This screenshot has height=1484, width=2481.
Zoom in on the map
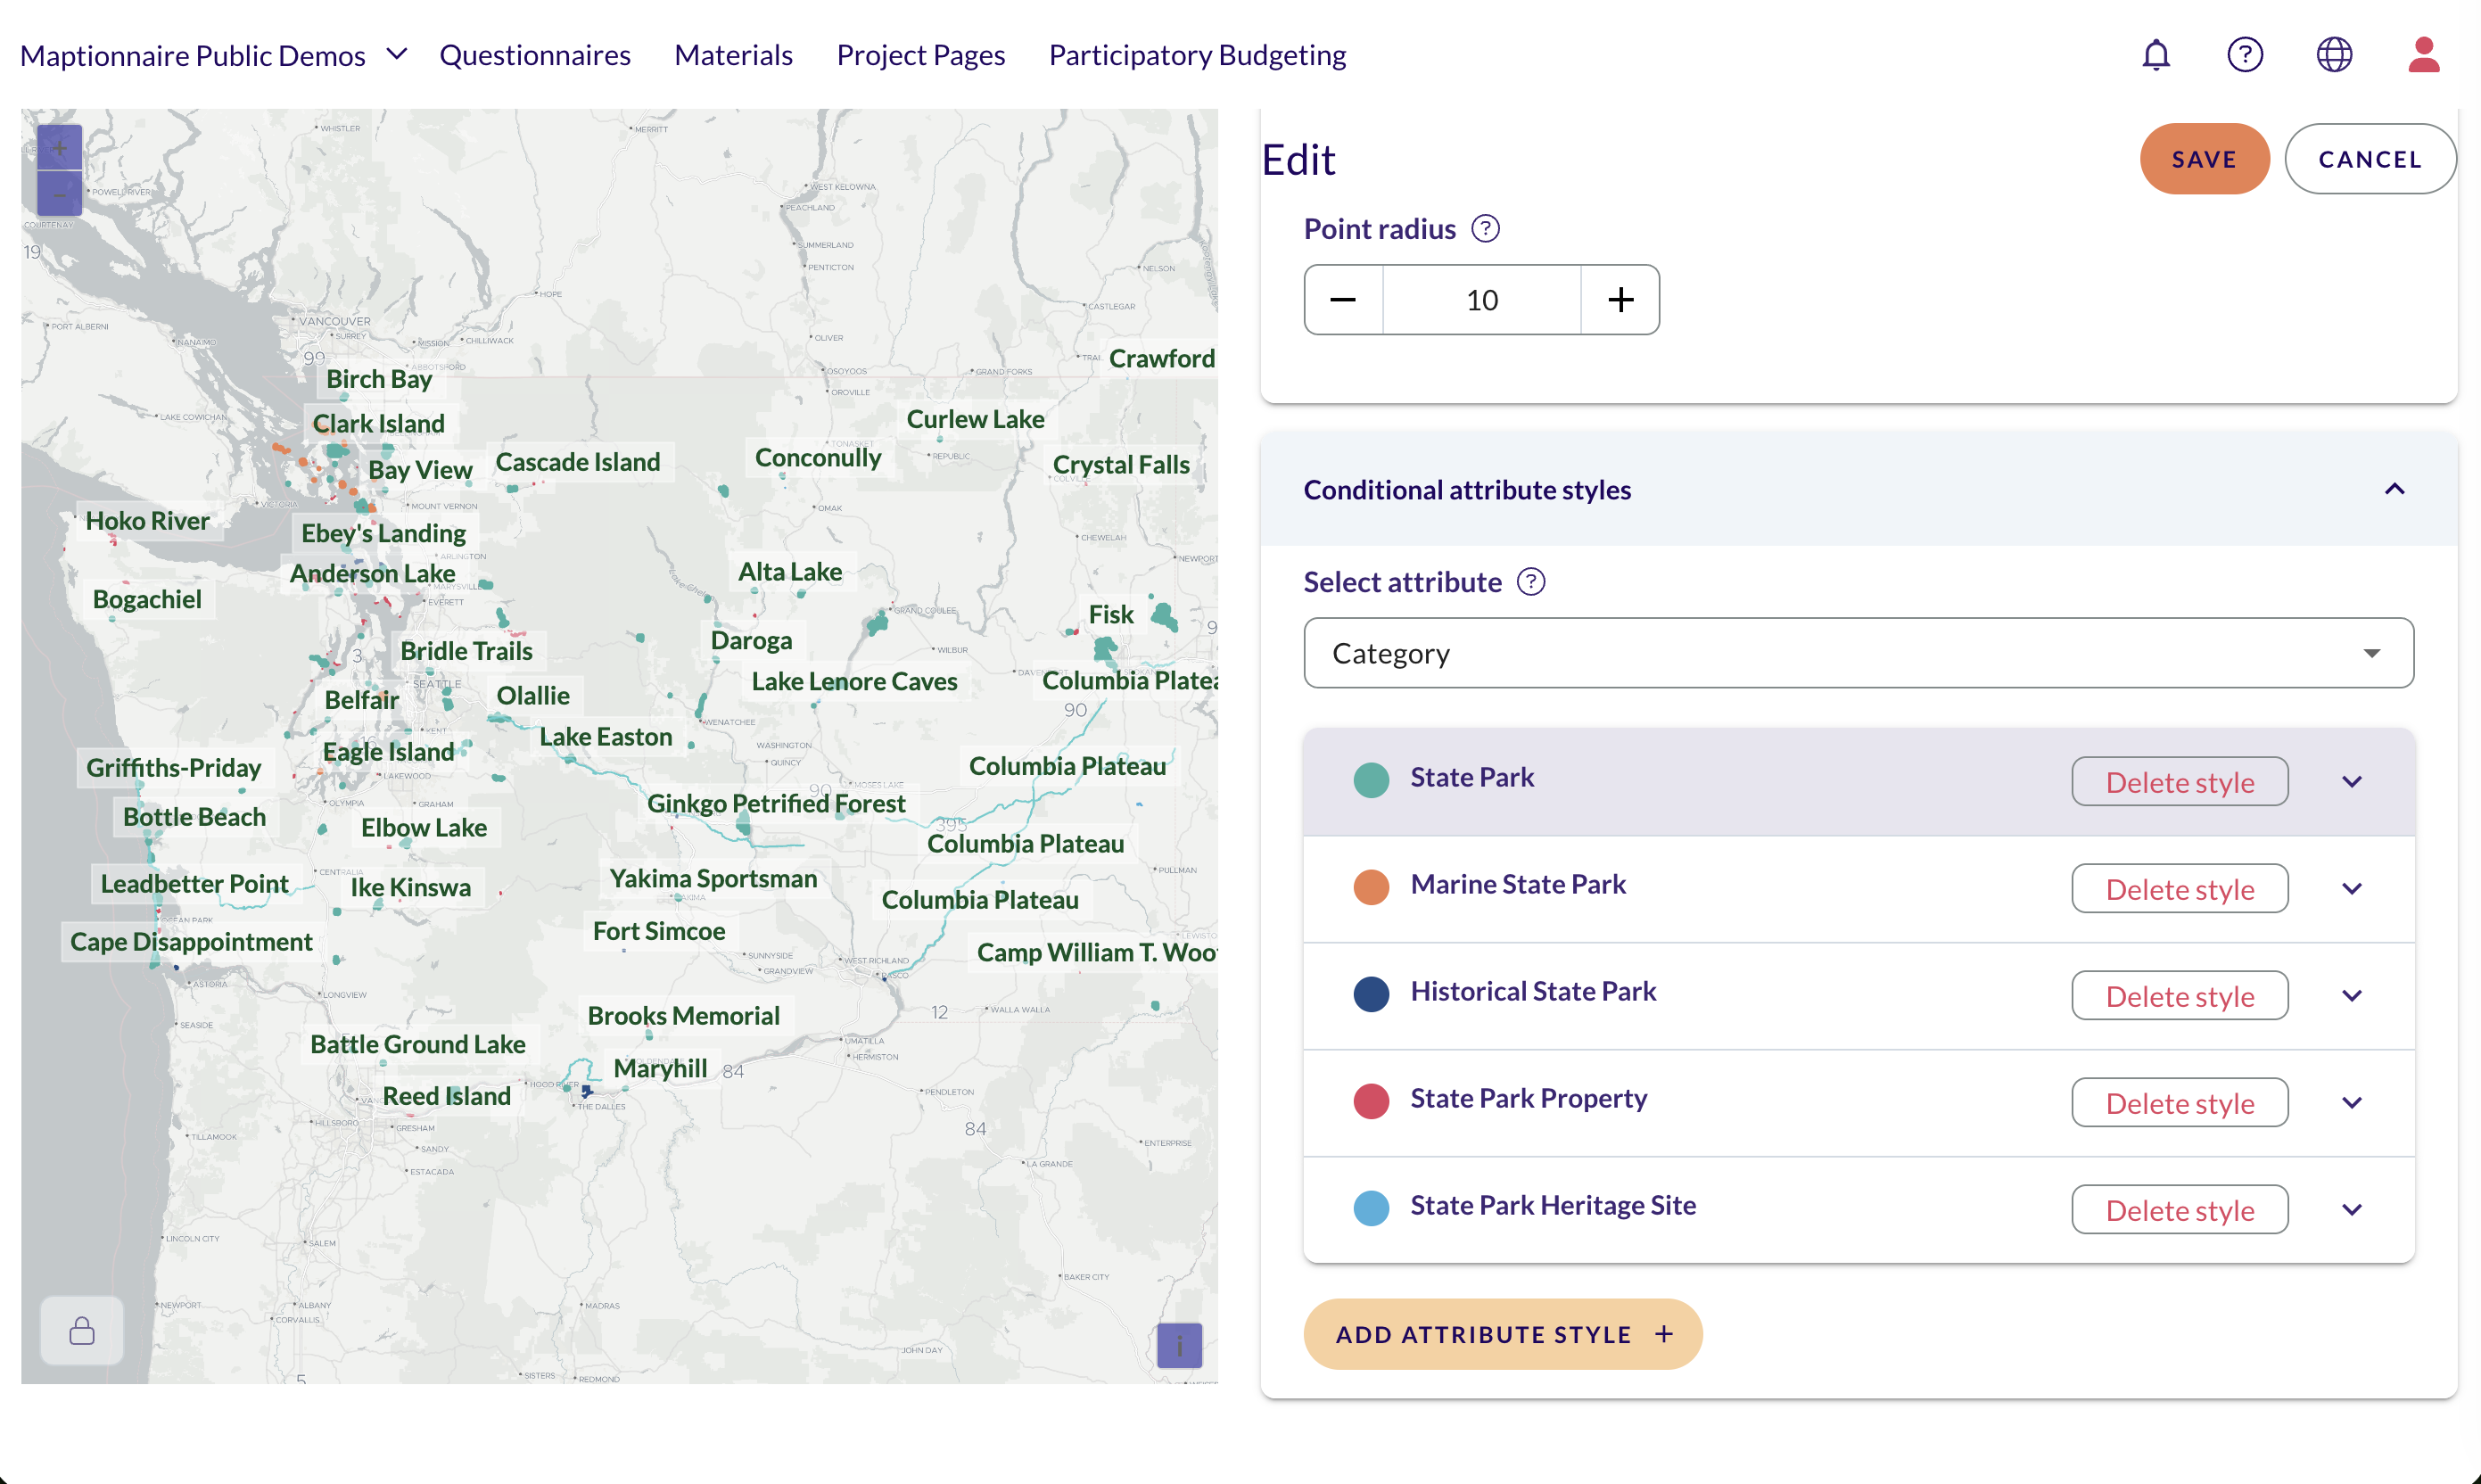(x=60, y=148)
